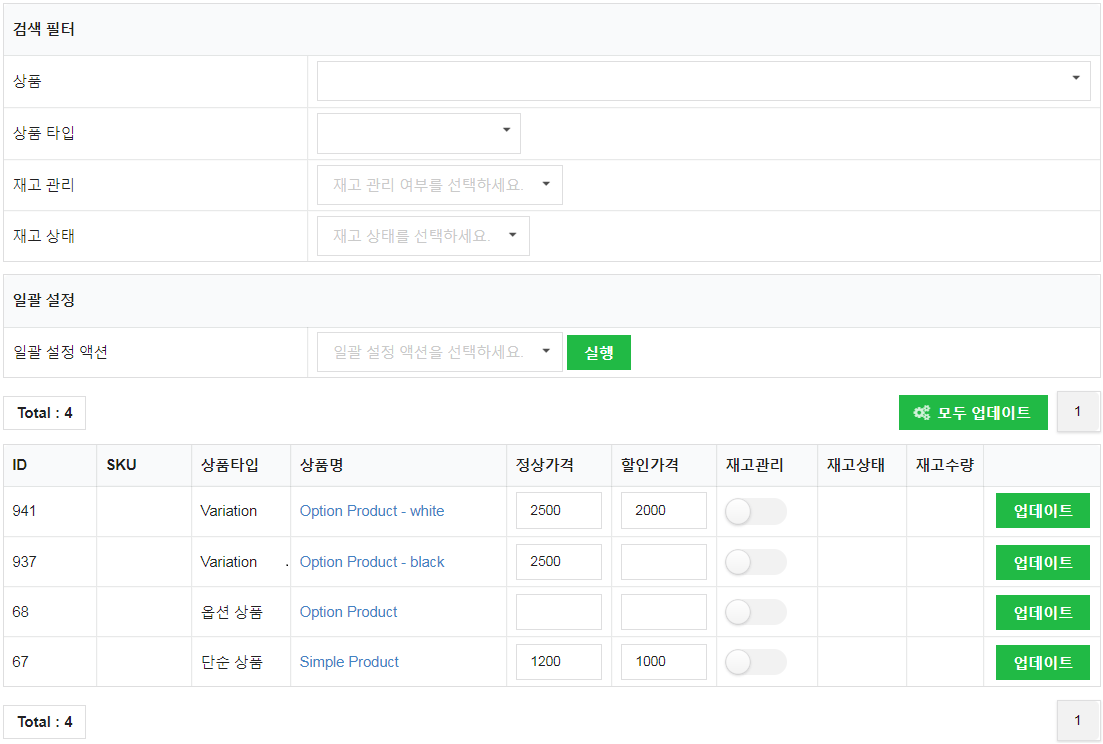Click 업데이트 button for product ID 941
This screenshot has width=1103, height=744.
(1042, 511)
